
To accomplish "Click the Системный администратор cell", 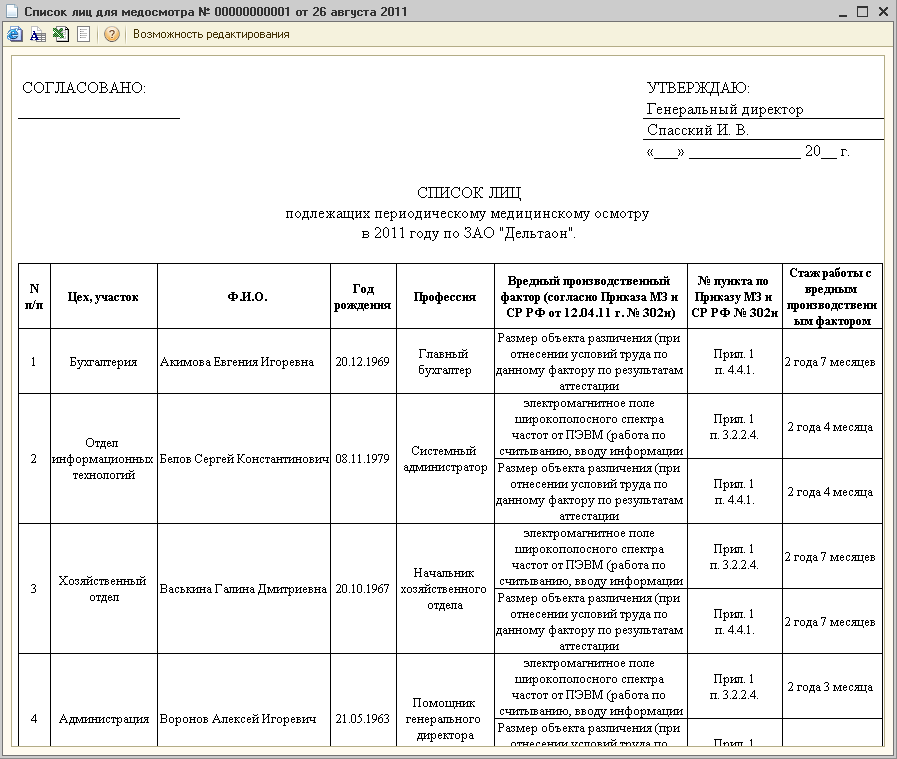I will pyautogui.click(x=445, y=459).
